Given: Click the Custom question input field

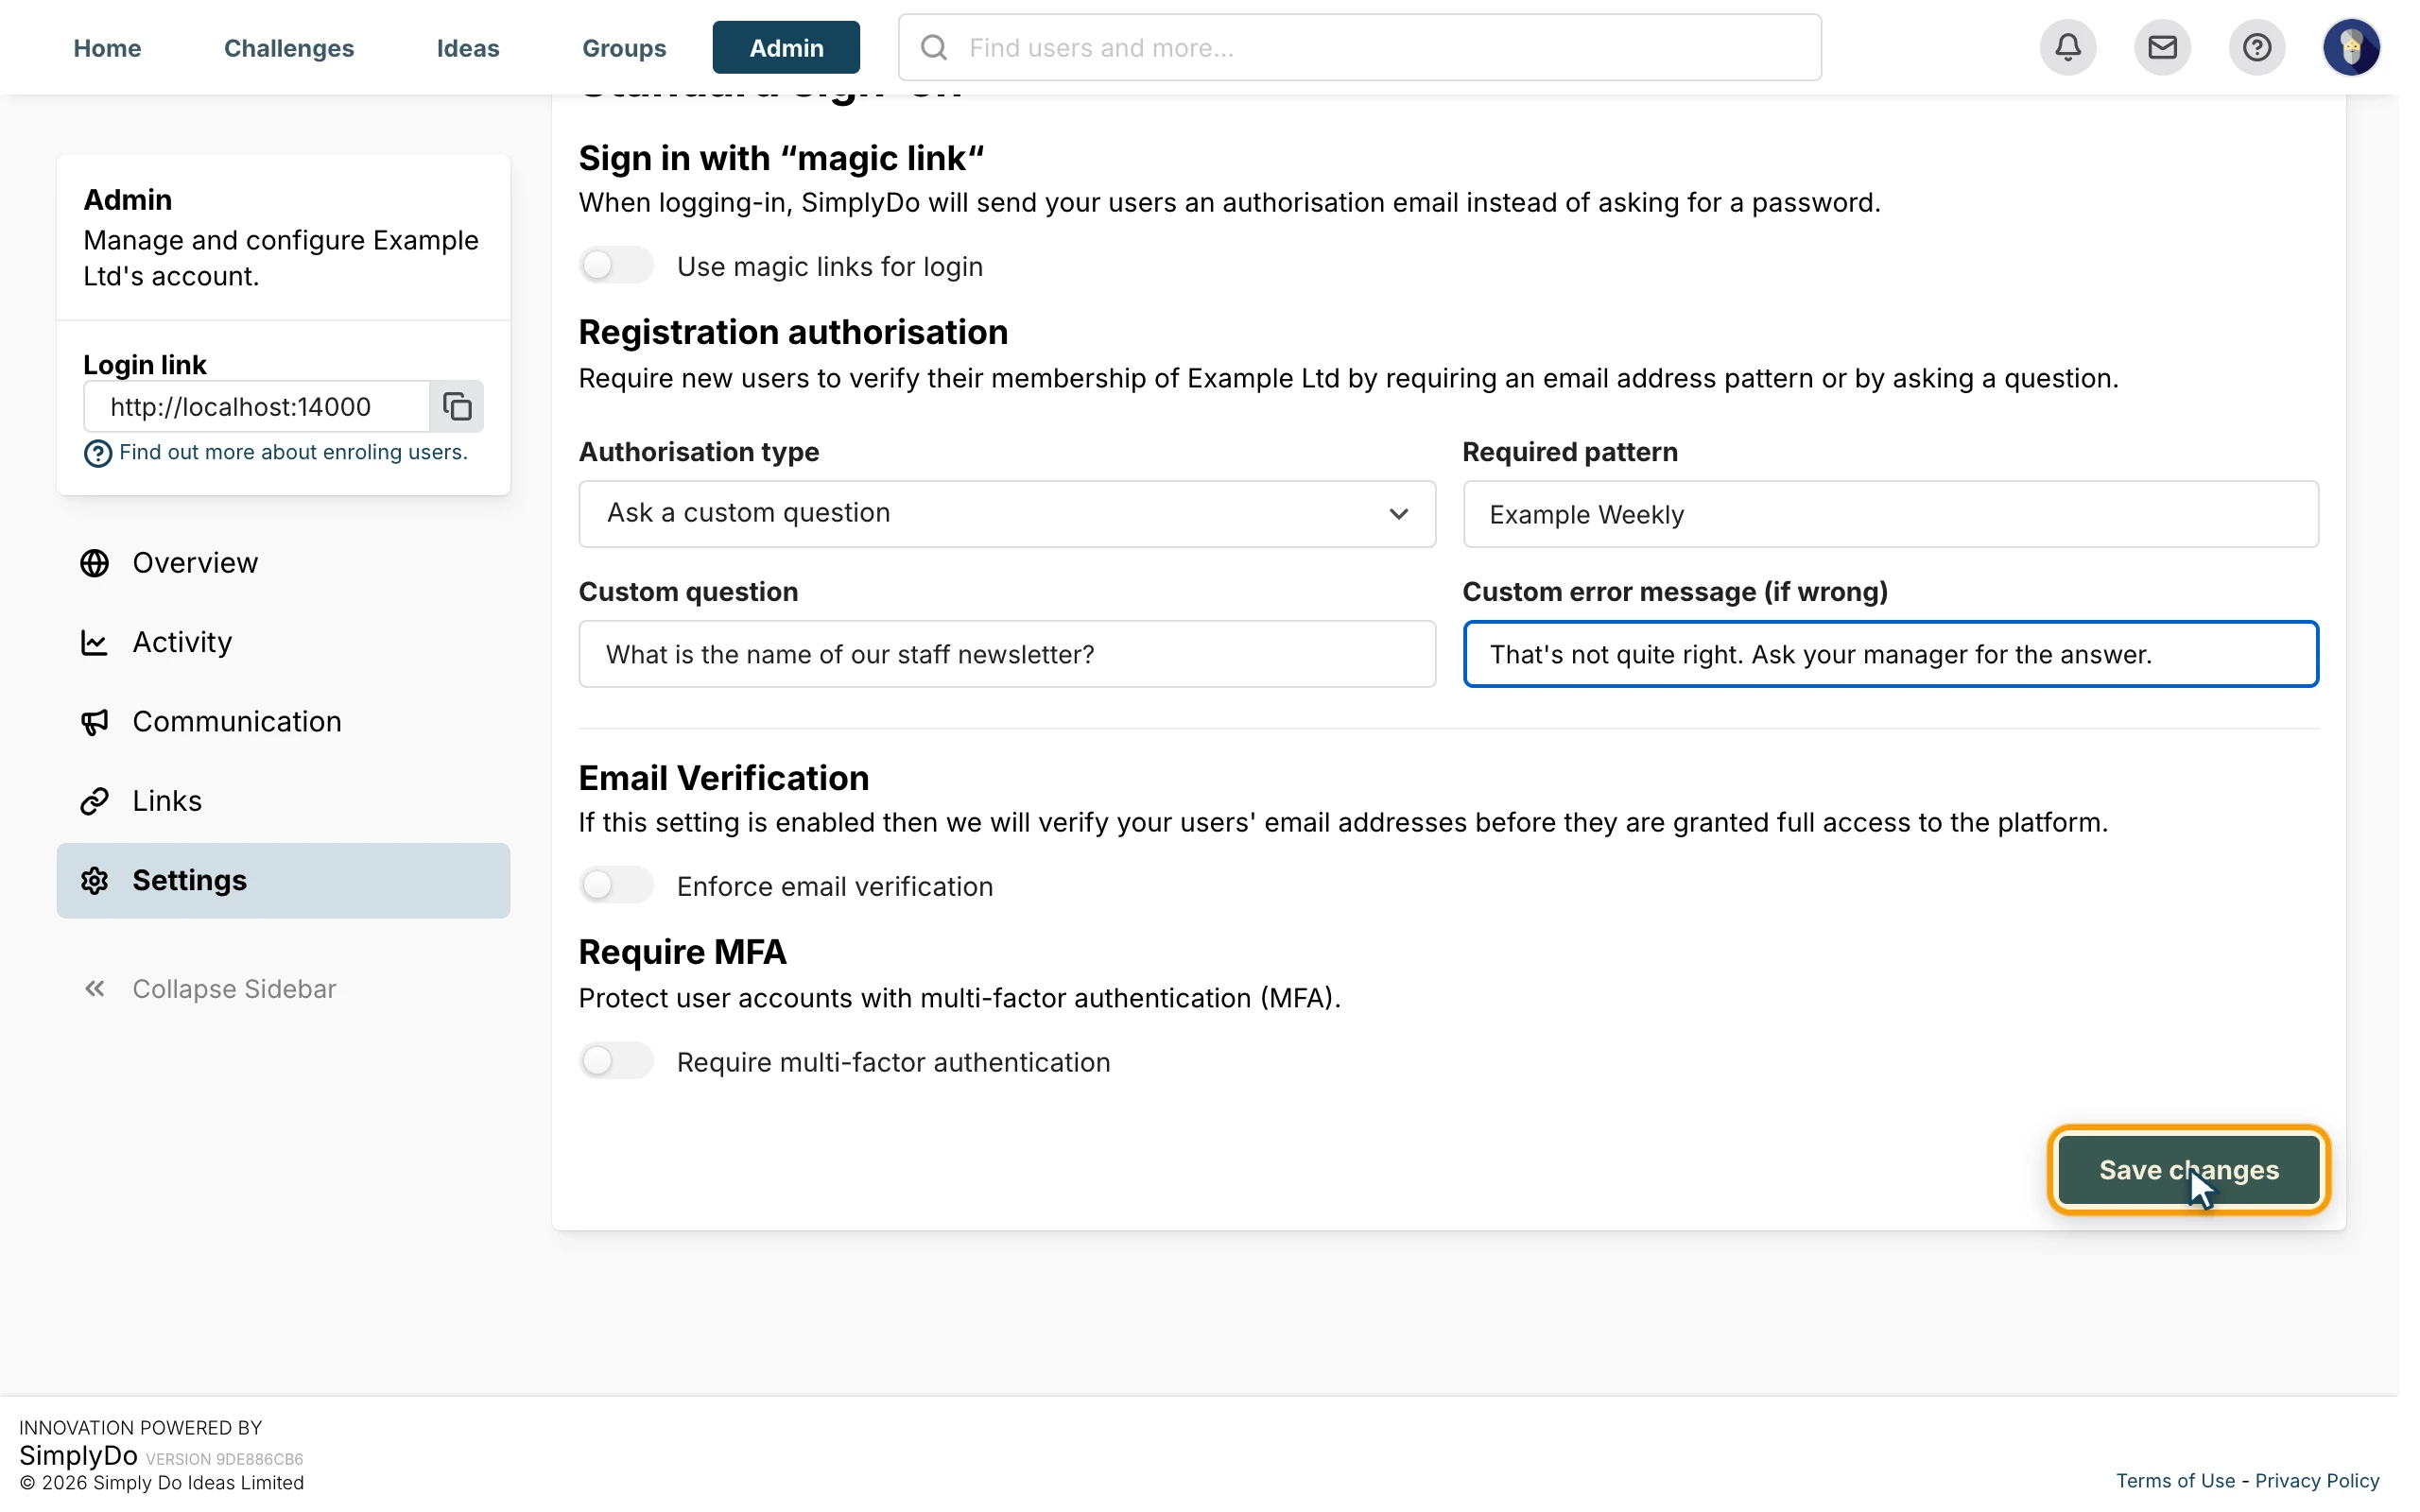Looking at the screenshot, I should point(1007,654).
